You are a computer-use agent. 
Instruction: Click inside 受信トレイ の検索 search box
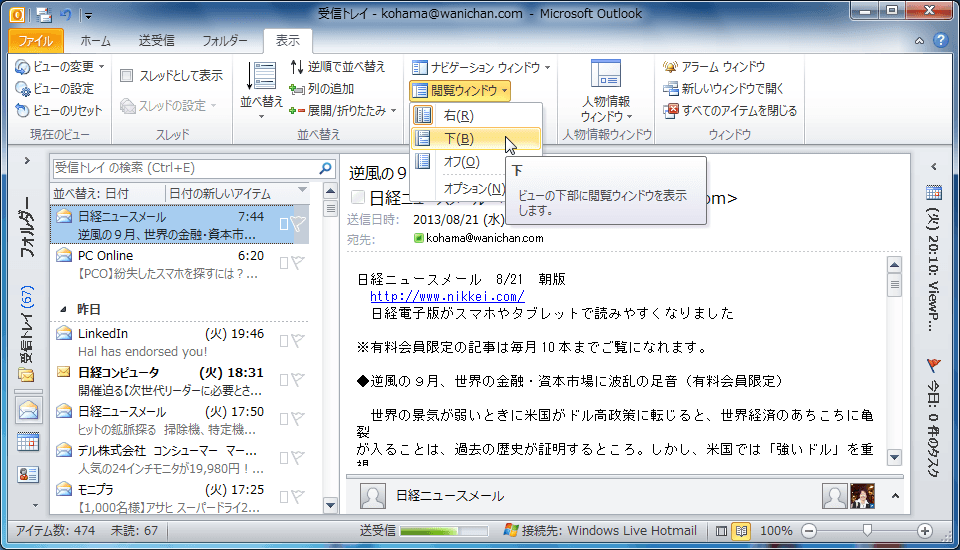pyautogui.click(x=184, y=168)
